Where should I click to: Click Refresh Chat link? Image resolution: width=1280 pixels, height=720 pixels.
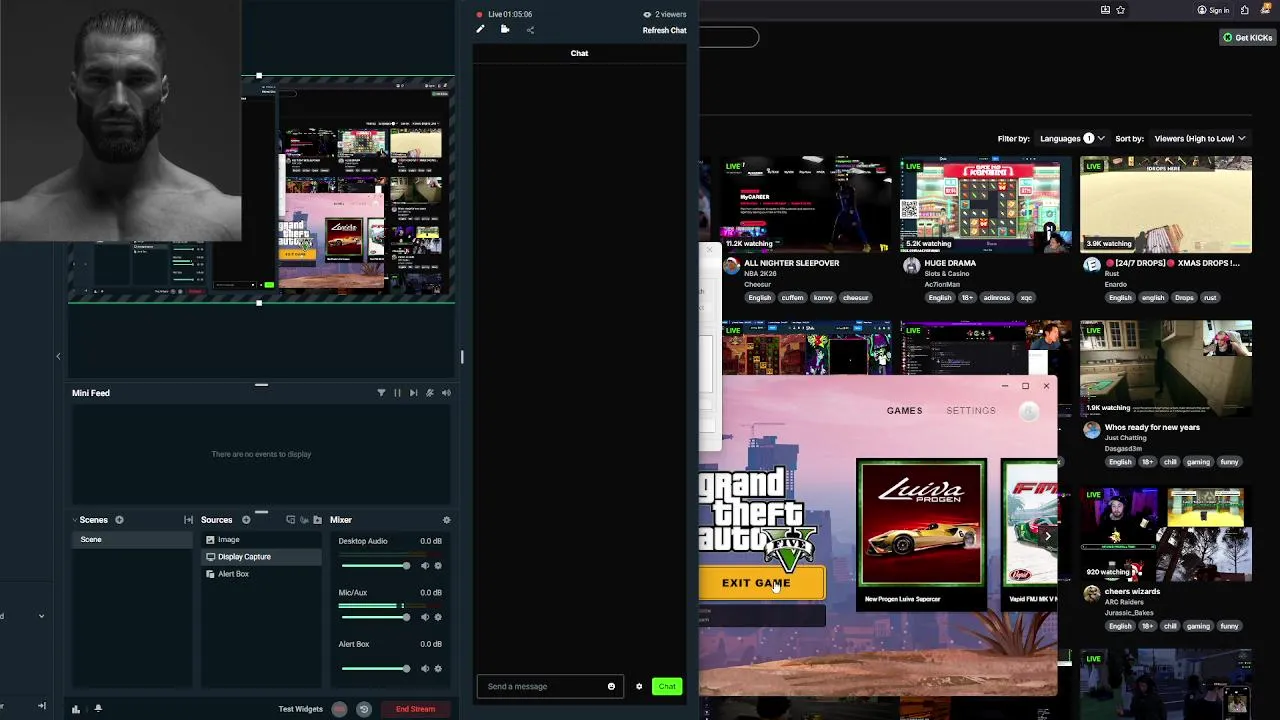coord(664,30)
